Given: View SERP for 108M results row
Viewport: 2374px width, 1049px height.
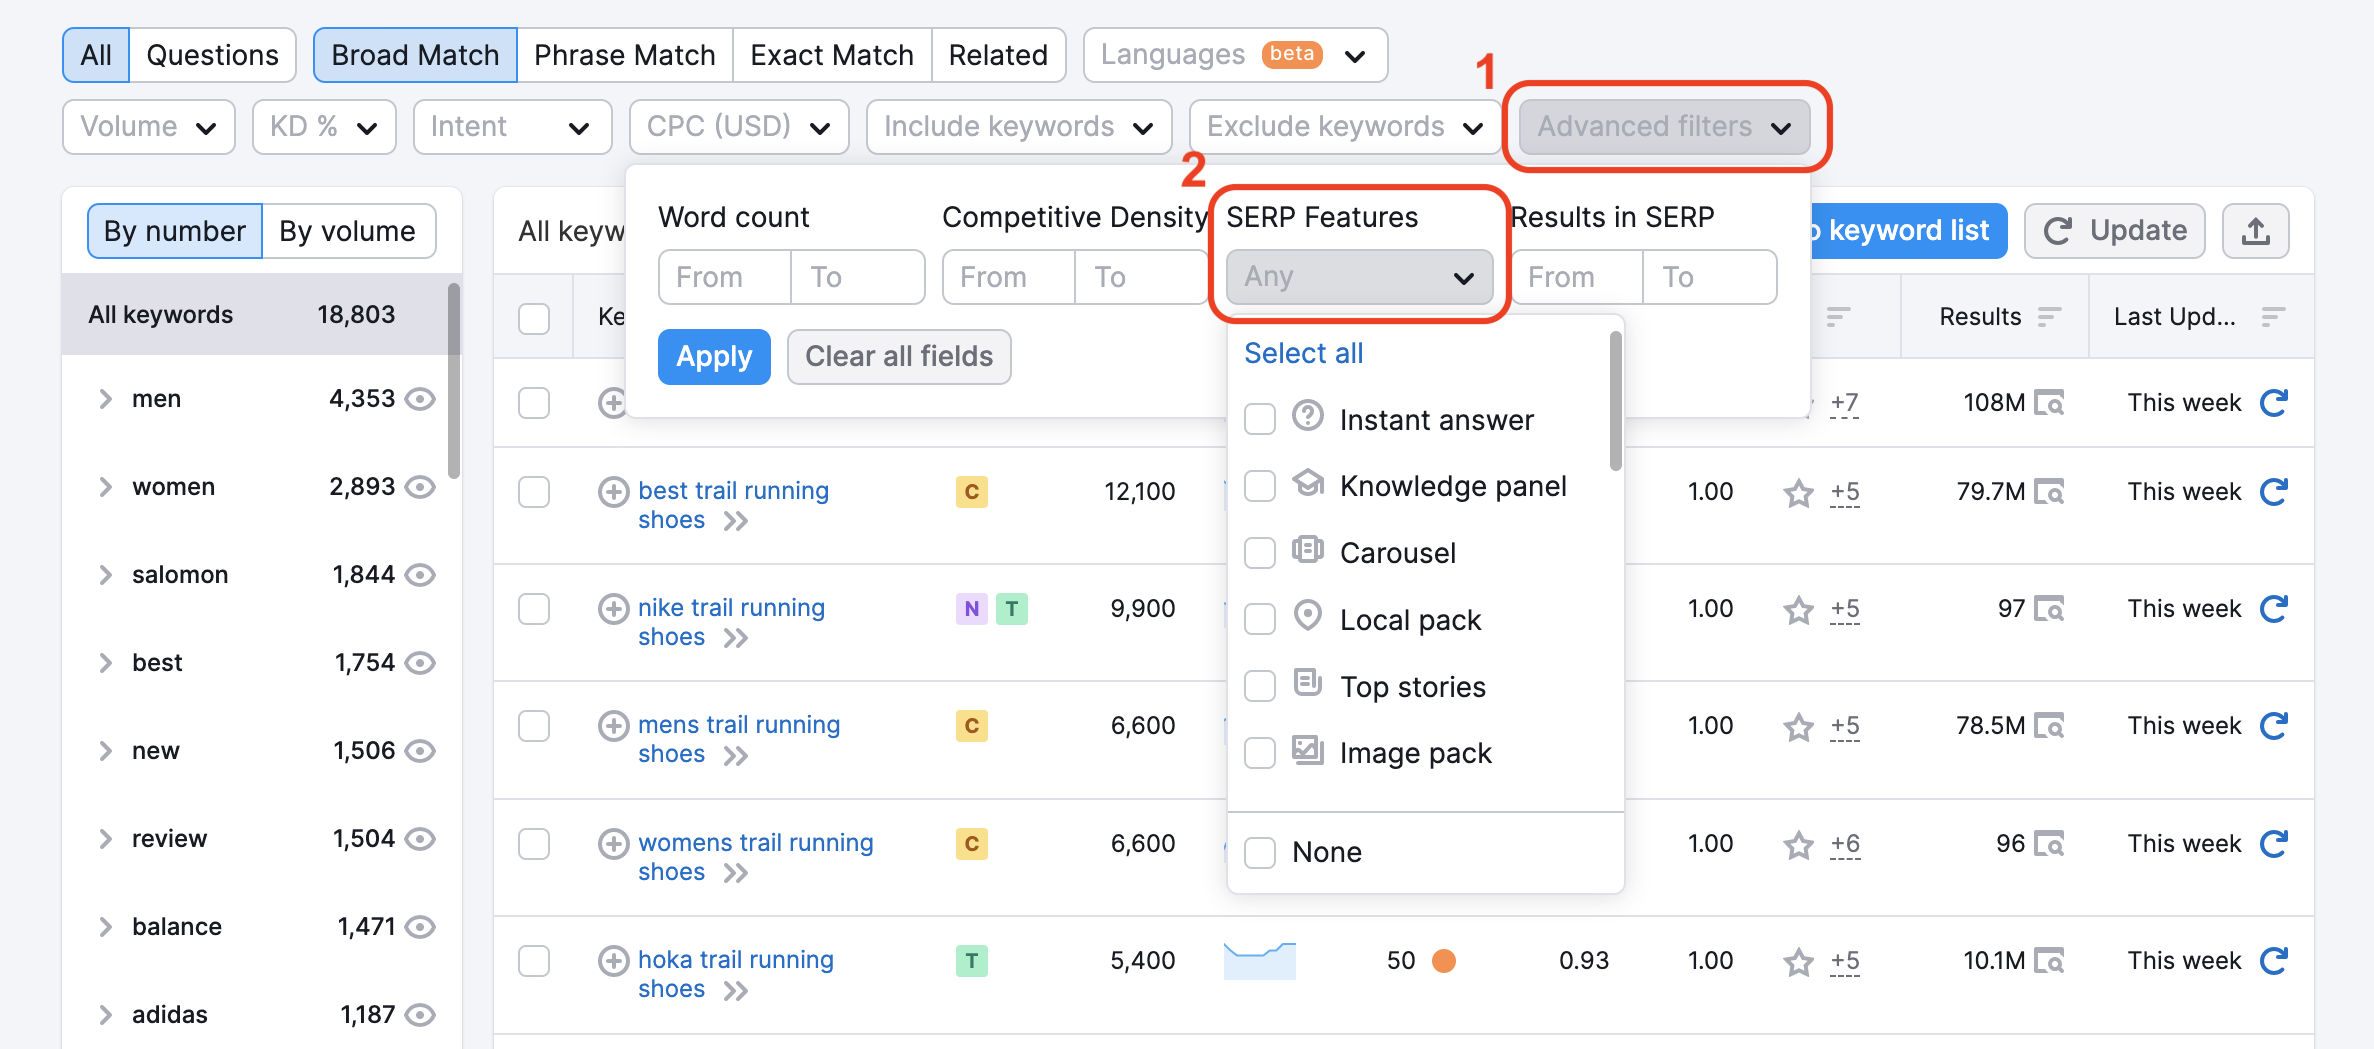Looking at the screenshot, I should pyautogui.click(x=2049, y=403).
